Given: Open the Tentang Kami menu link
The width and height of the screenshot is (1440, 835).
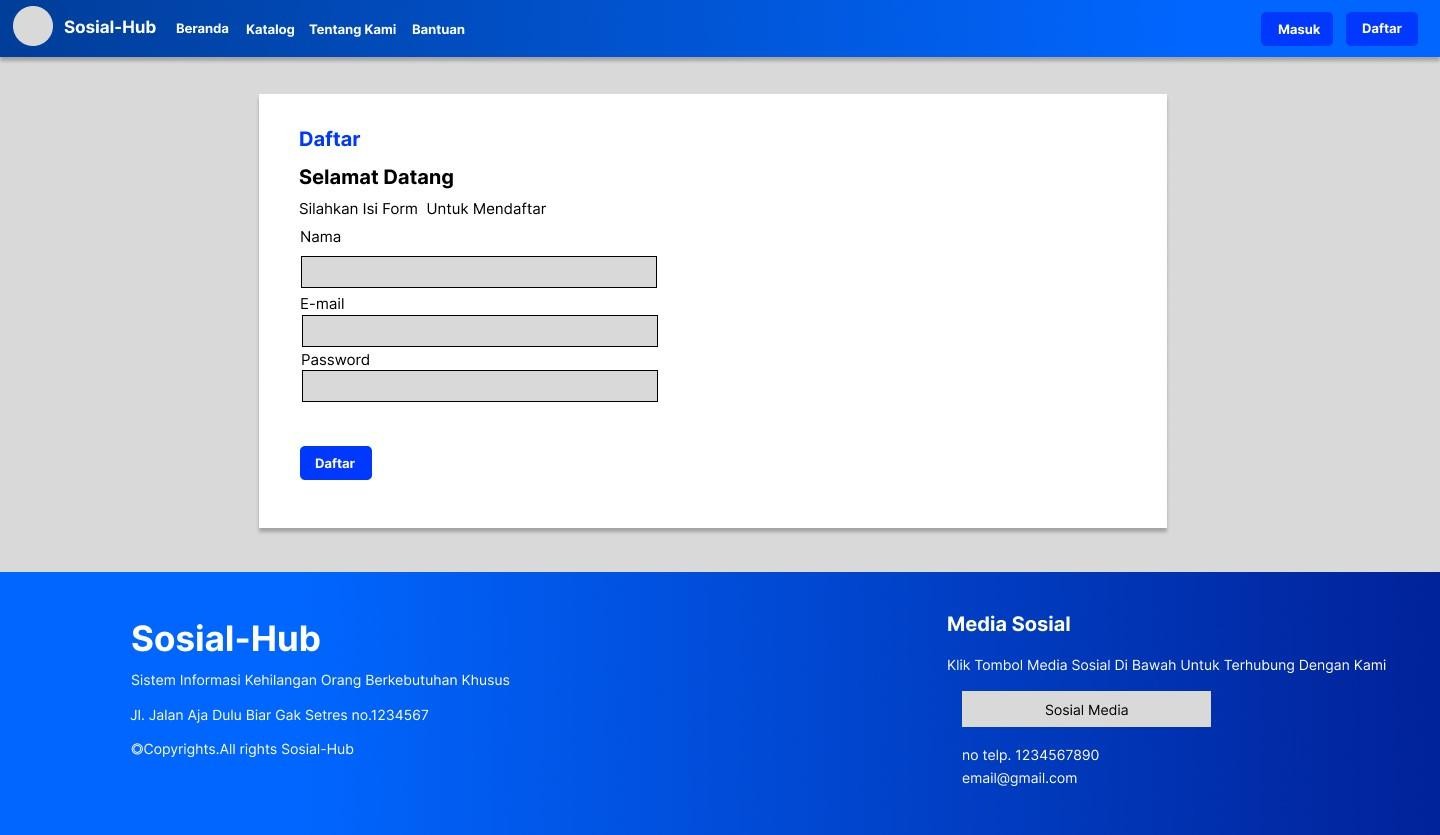Looking at the screenshot, I should coord(352,29).
